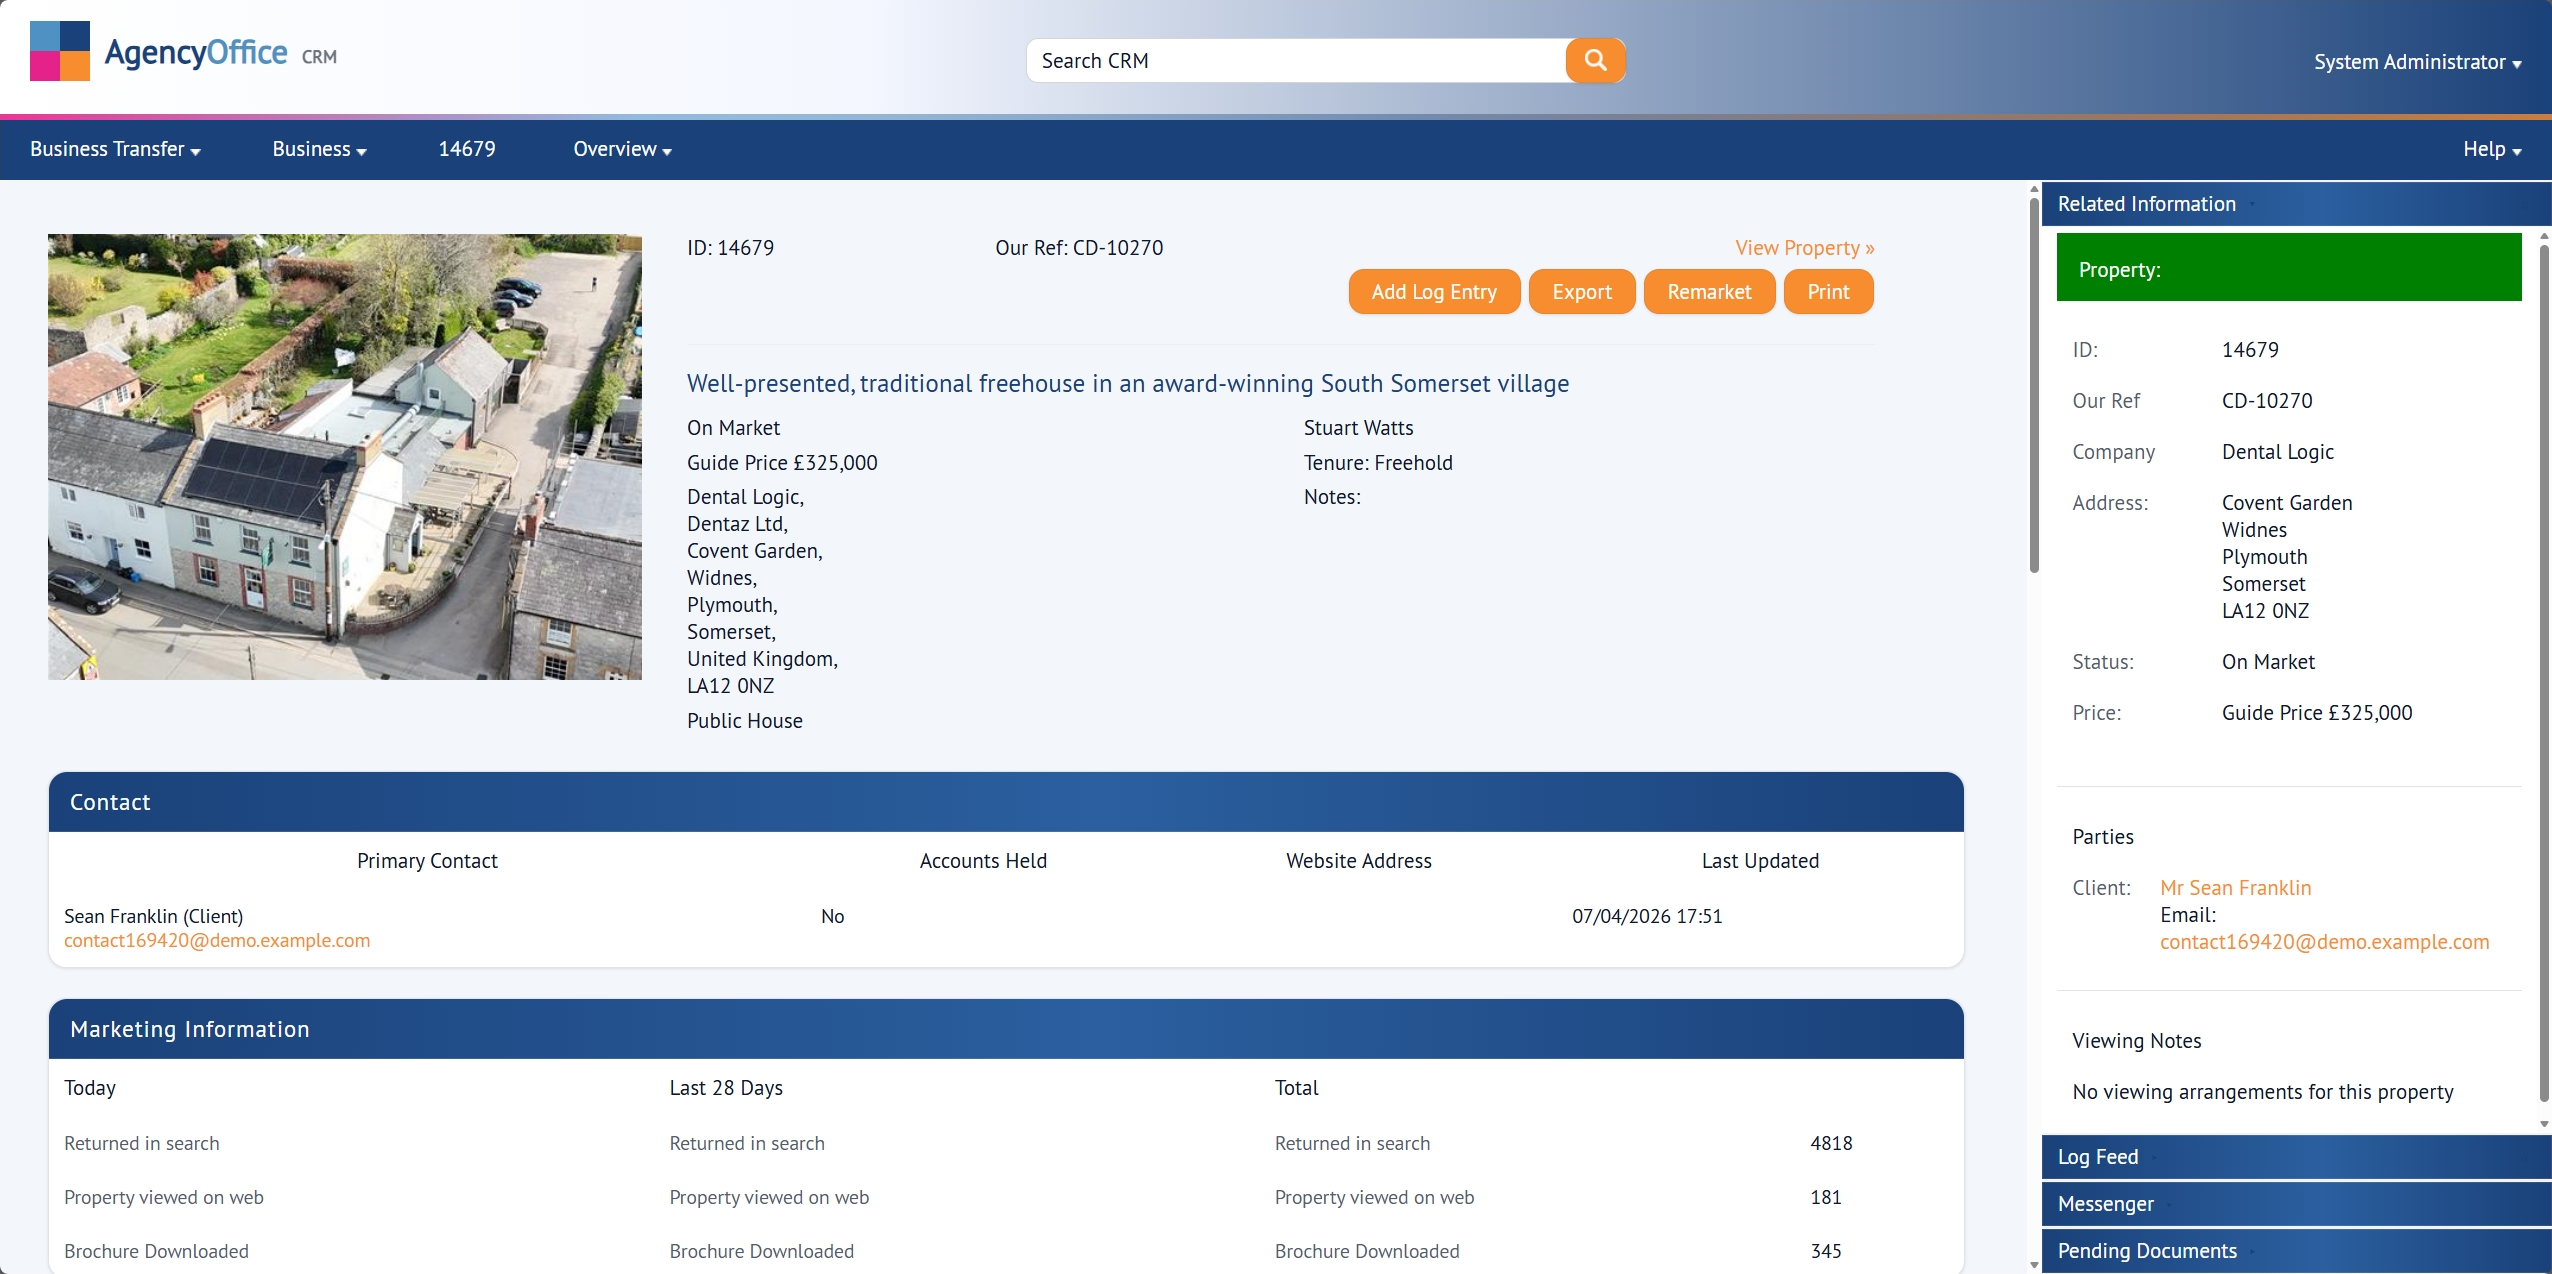The height and width of the screenshot is (1274, 2552).
Task: Open the System Administrator dropdown
Action: click(x=2416, y=62)
